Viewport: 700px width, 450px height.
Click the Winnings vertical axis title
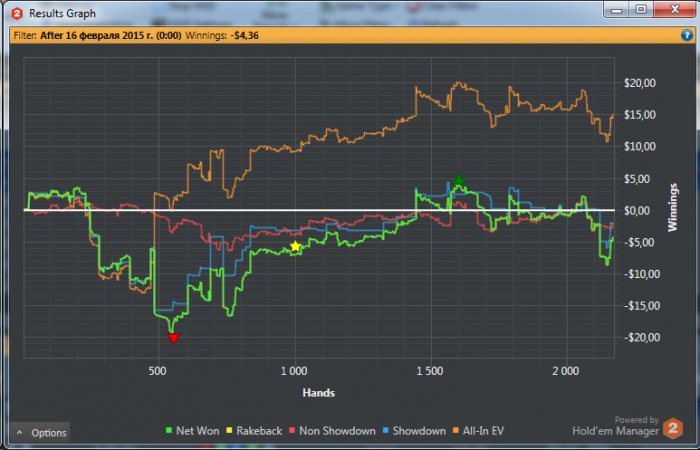point(672,207)
